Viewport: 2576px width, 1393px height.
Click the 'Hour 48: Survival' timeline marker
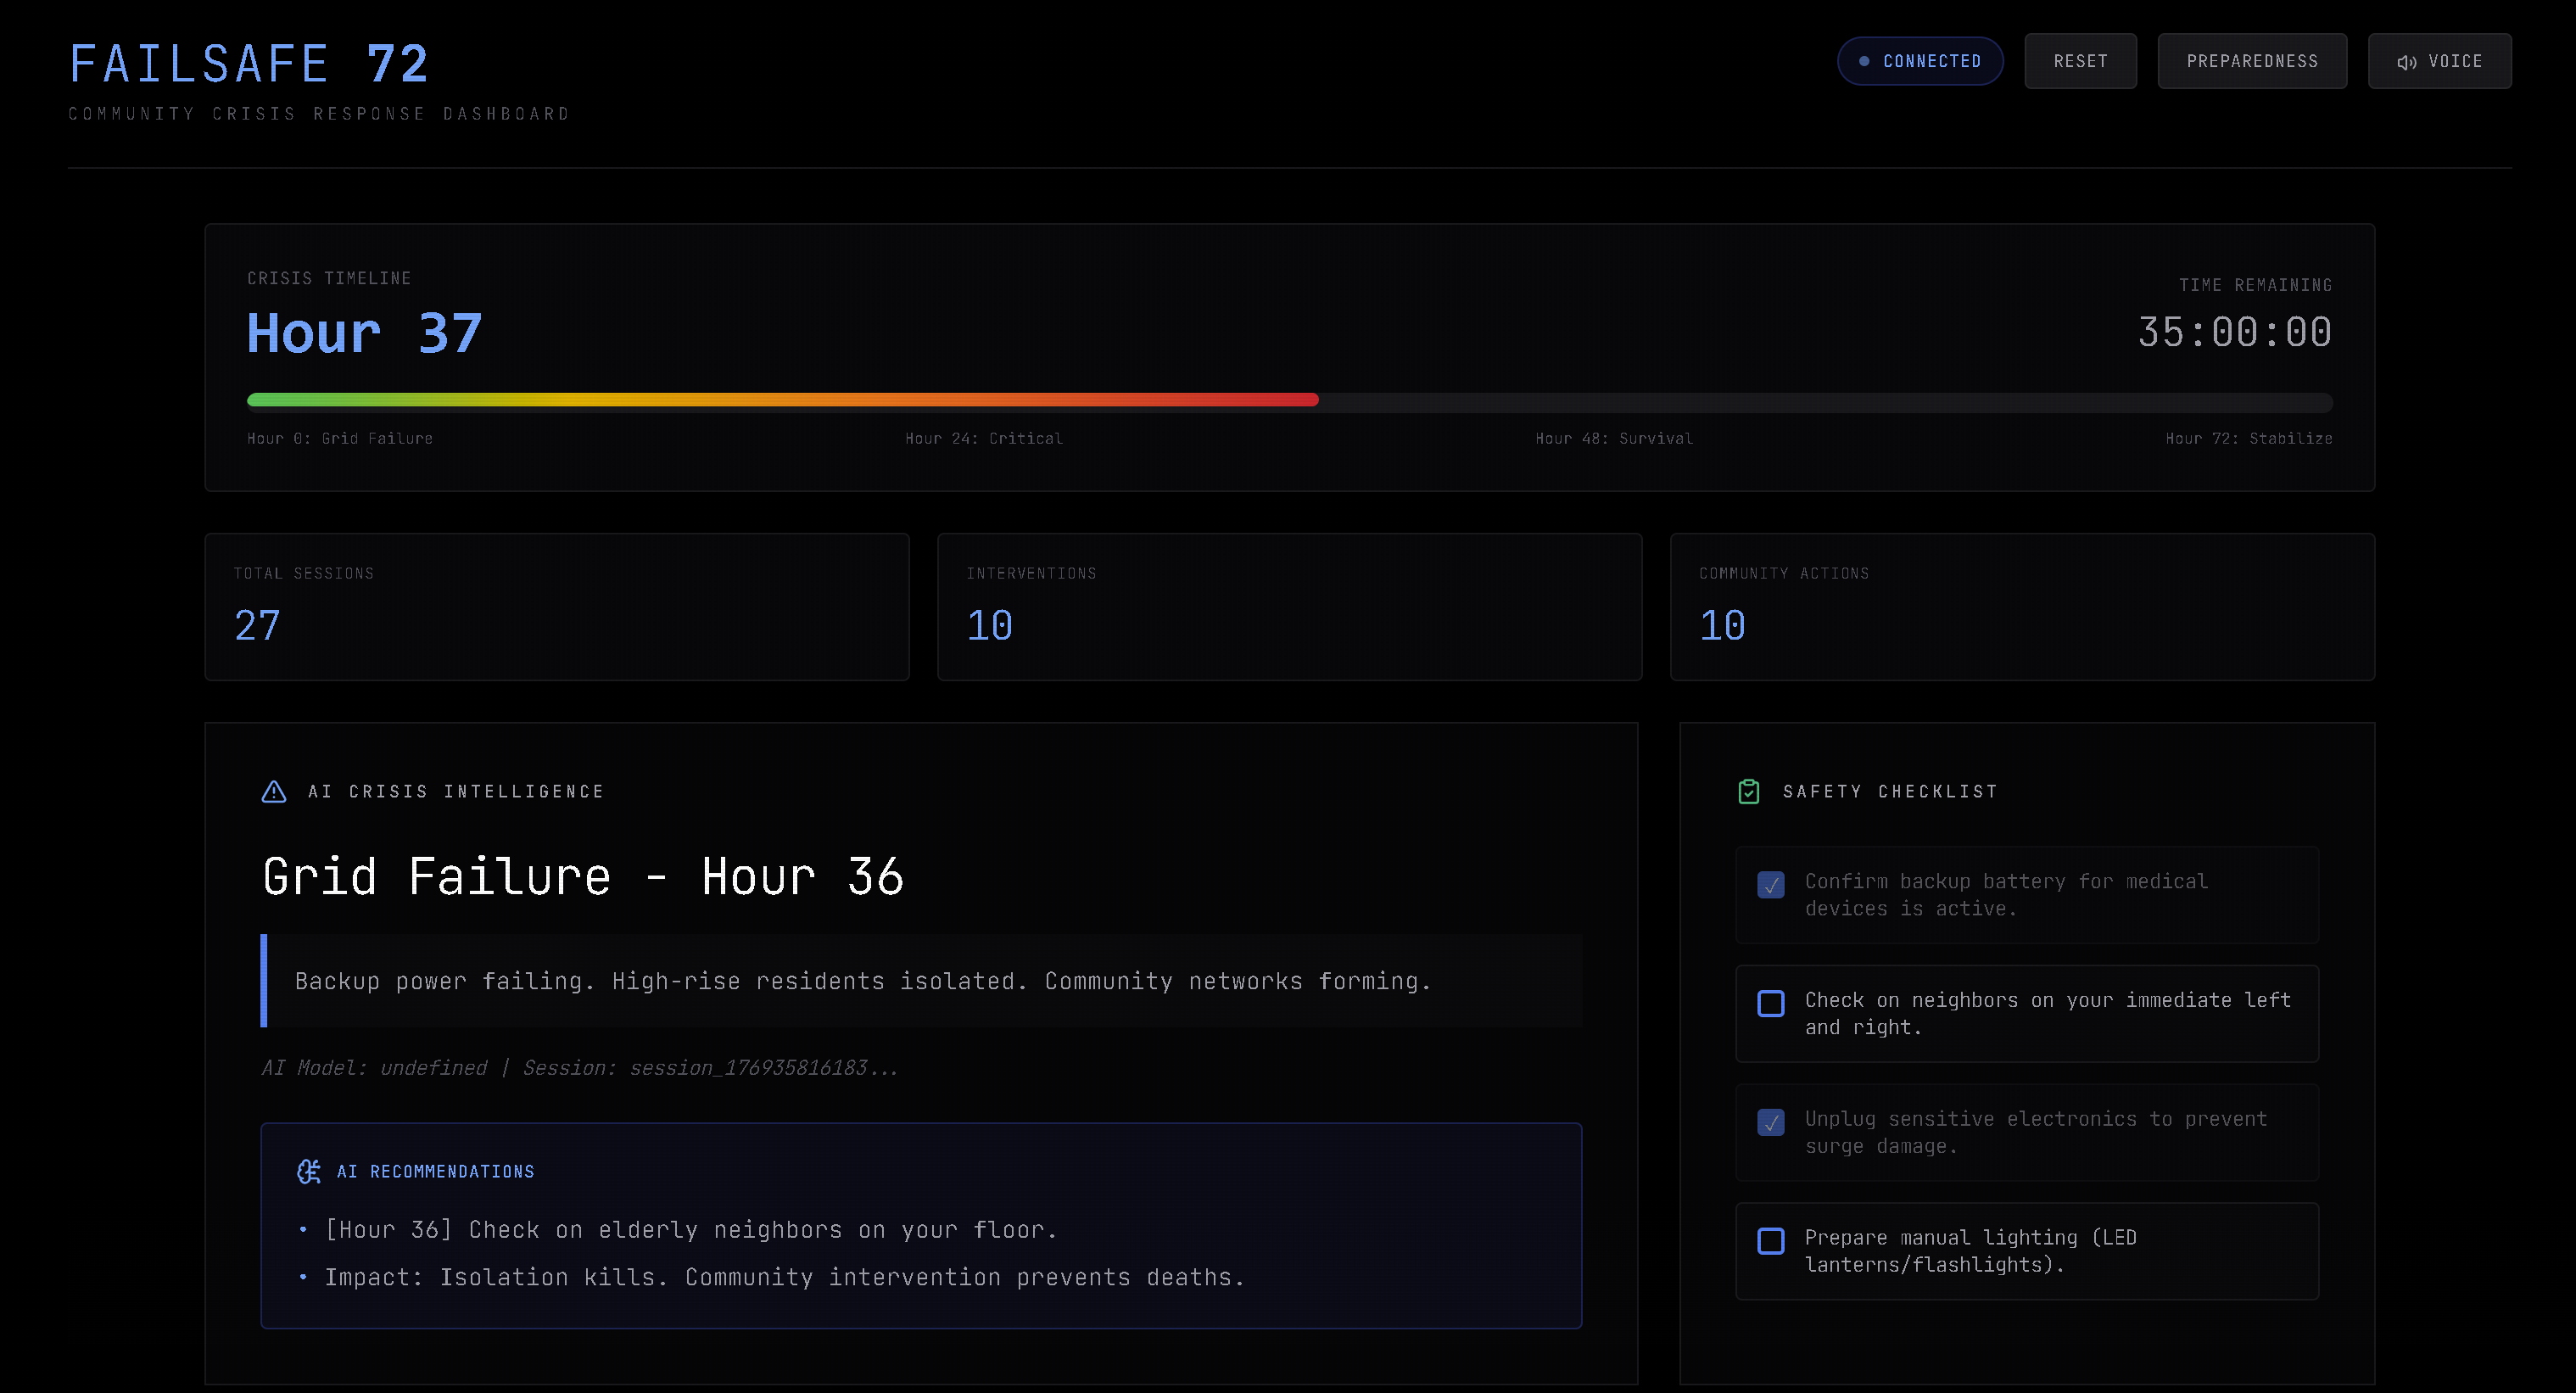[x=1613, y=439]
